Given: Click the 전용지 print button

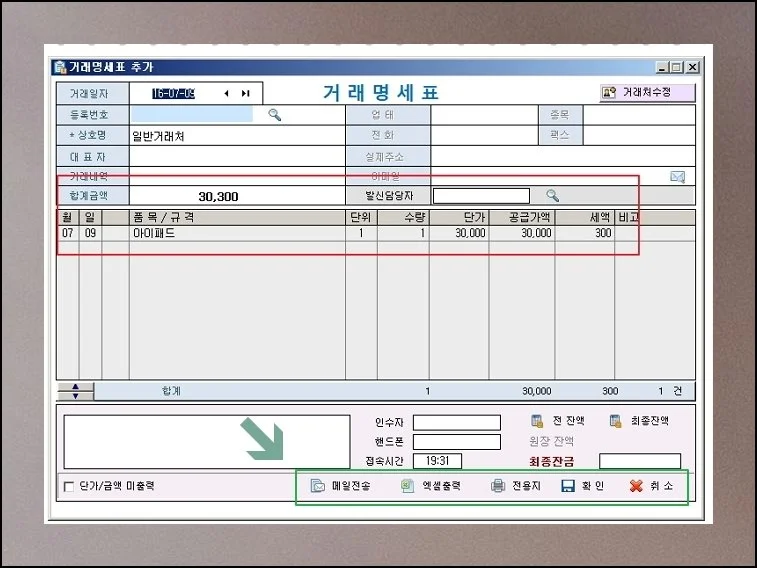Looking at the screenshot, I should point(516,485).
